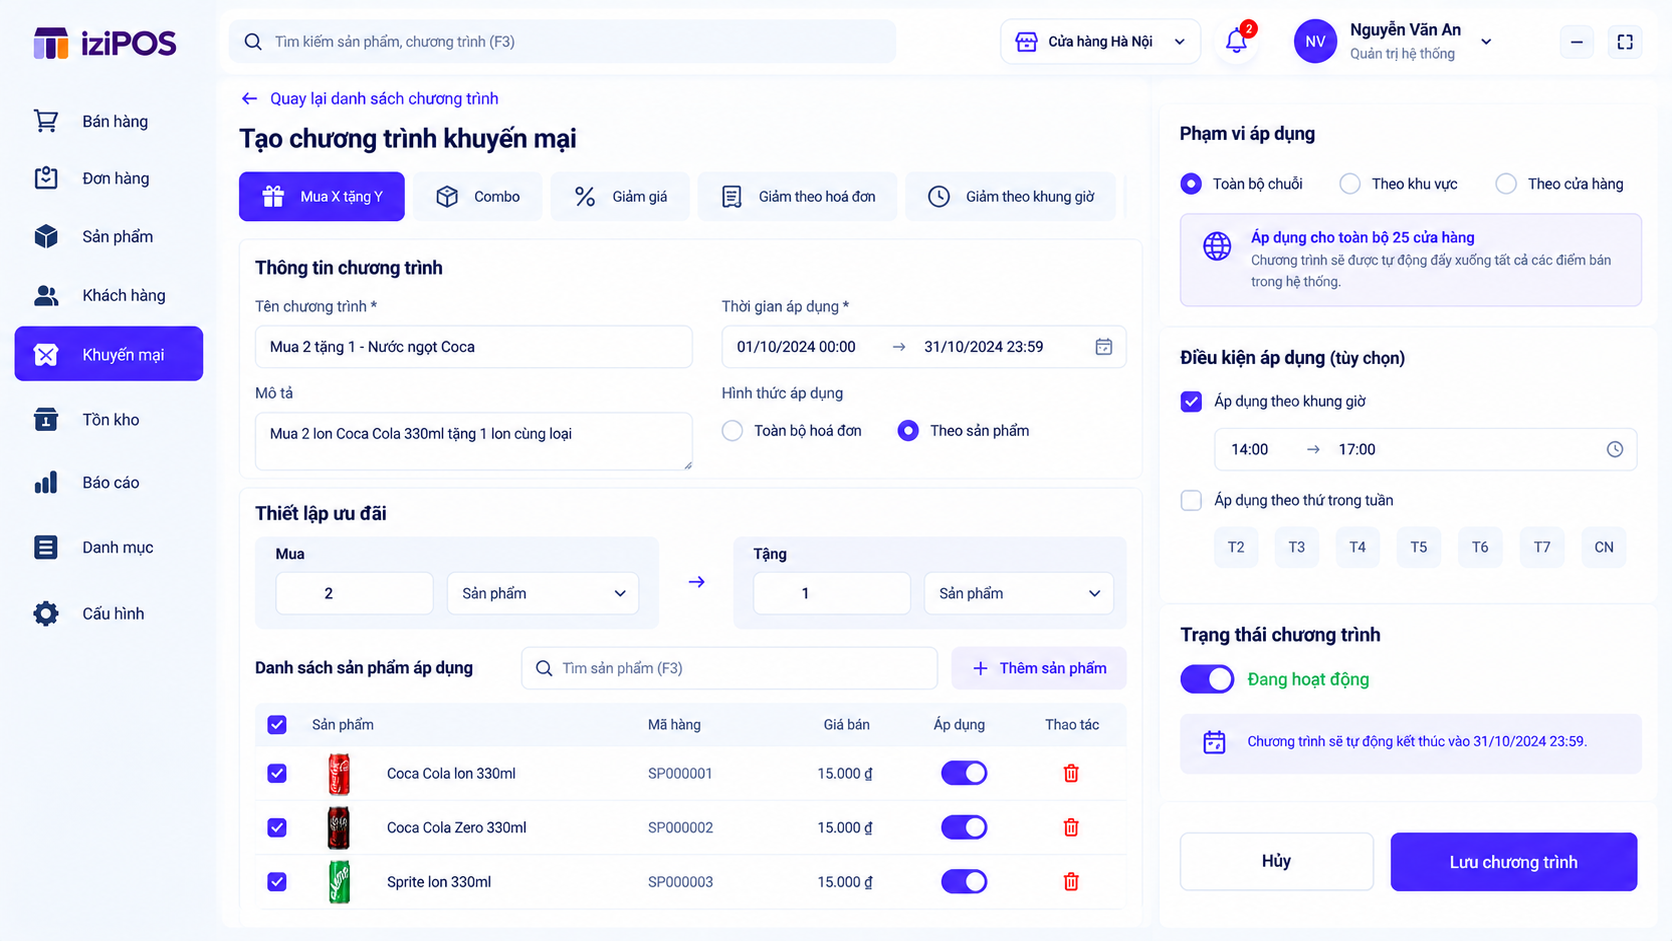Select the Giảm giá tab
The height and width of the screenshot is (941, 1672).
click(x=620, y=196)
